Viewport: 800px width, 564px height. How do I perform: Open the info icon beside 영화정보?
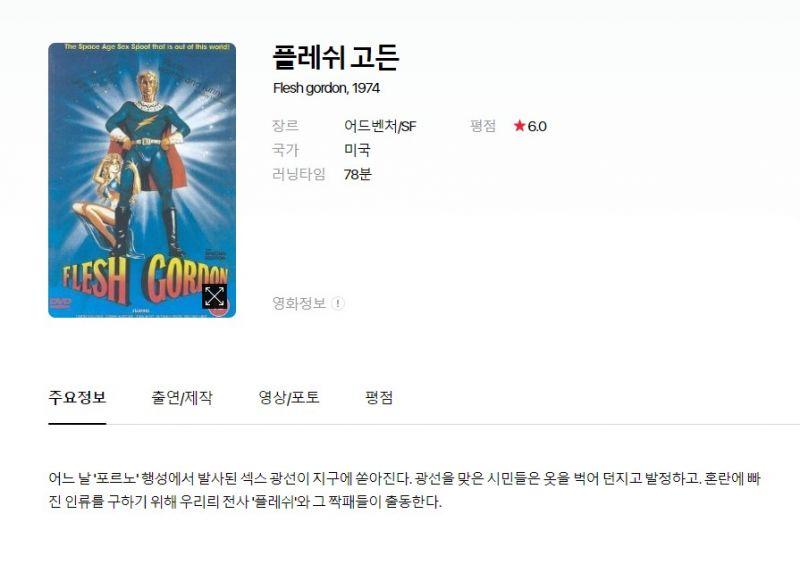pyautogui.click(x=338, y=303)
